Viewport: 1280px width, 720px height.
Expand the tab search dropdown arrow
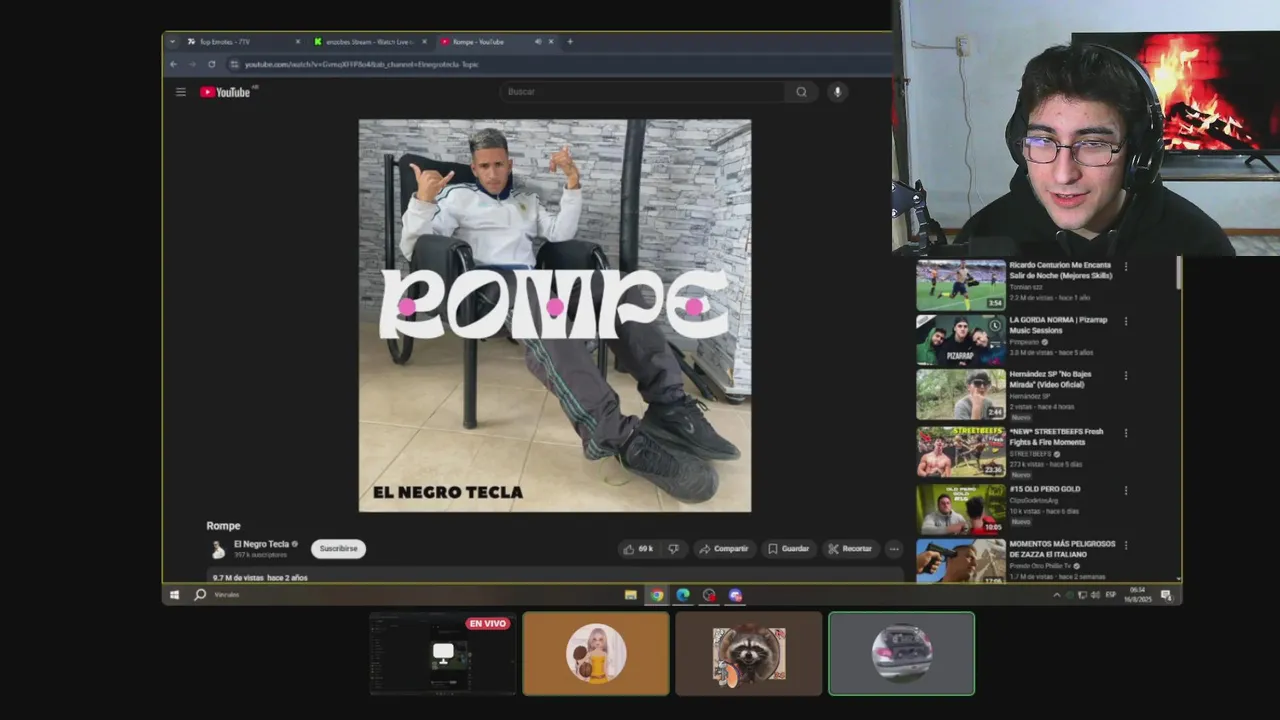[172, 42]
